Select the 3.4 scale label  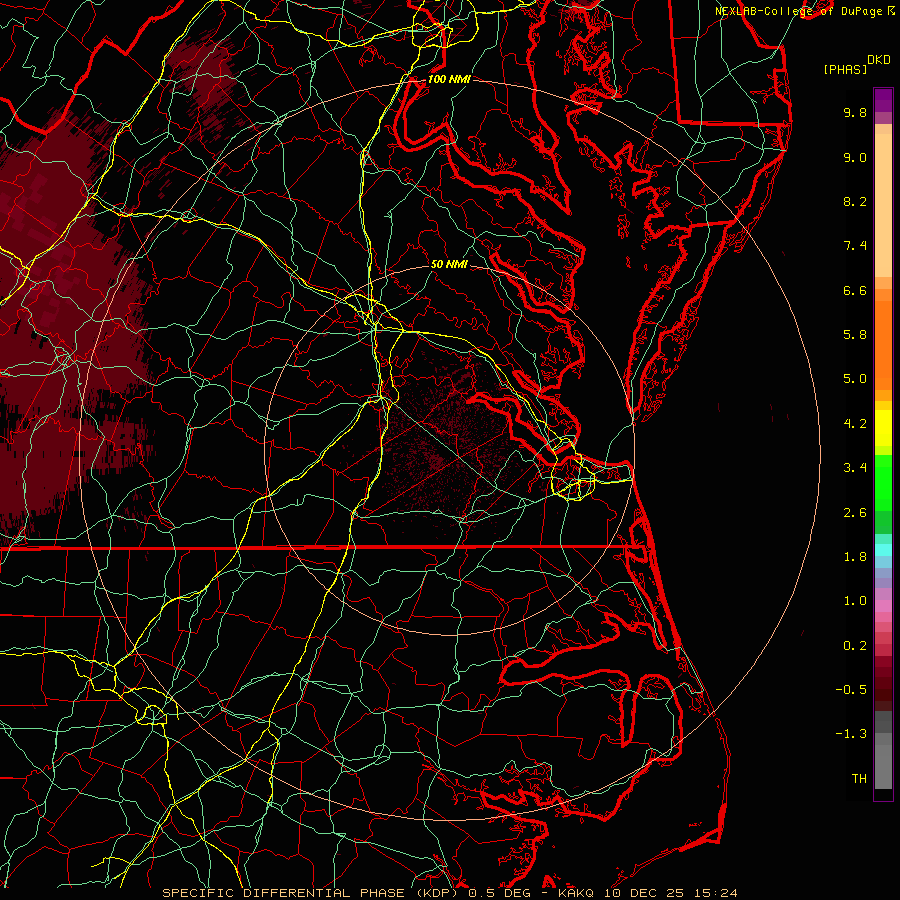coord(855,468)
